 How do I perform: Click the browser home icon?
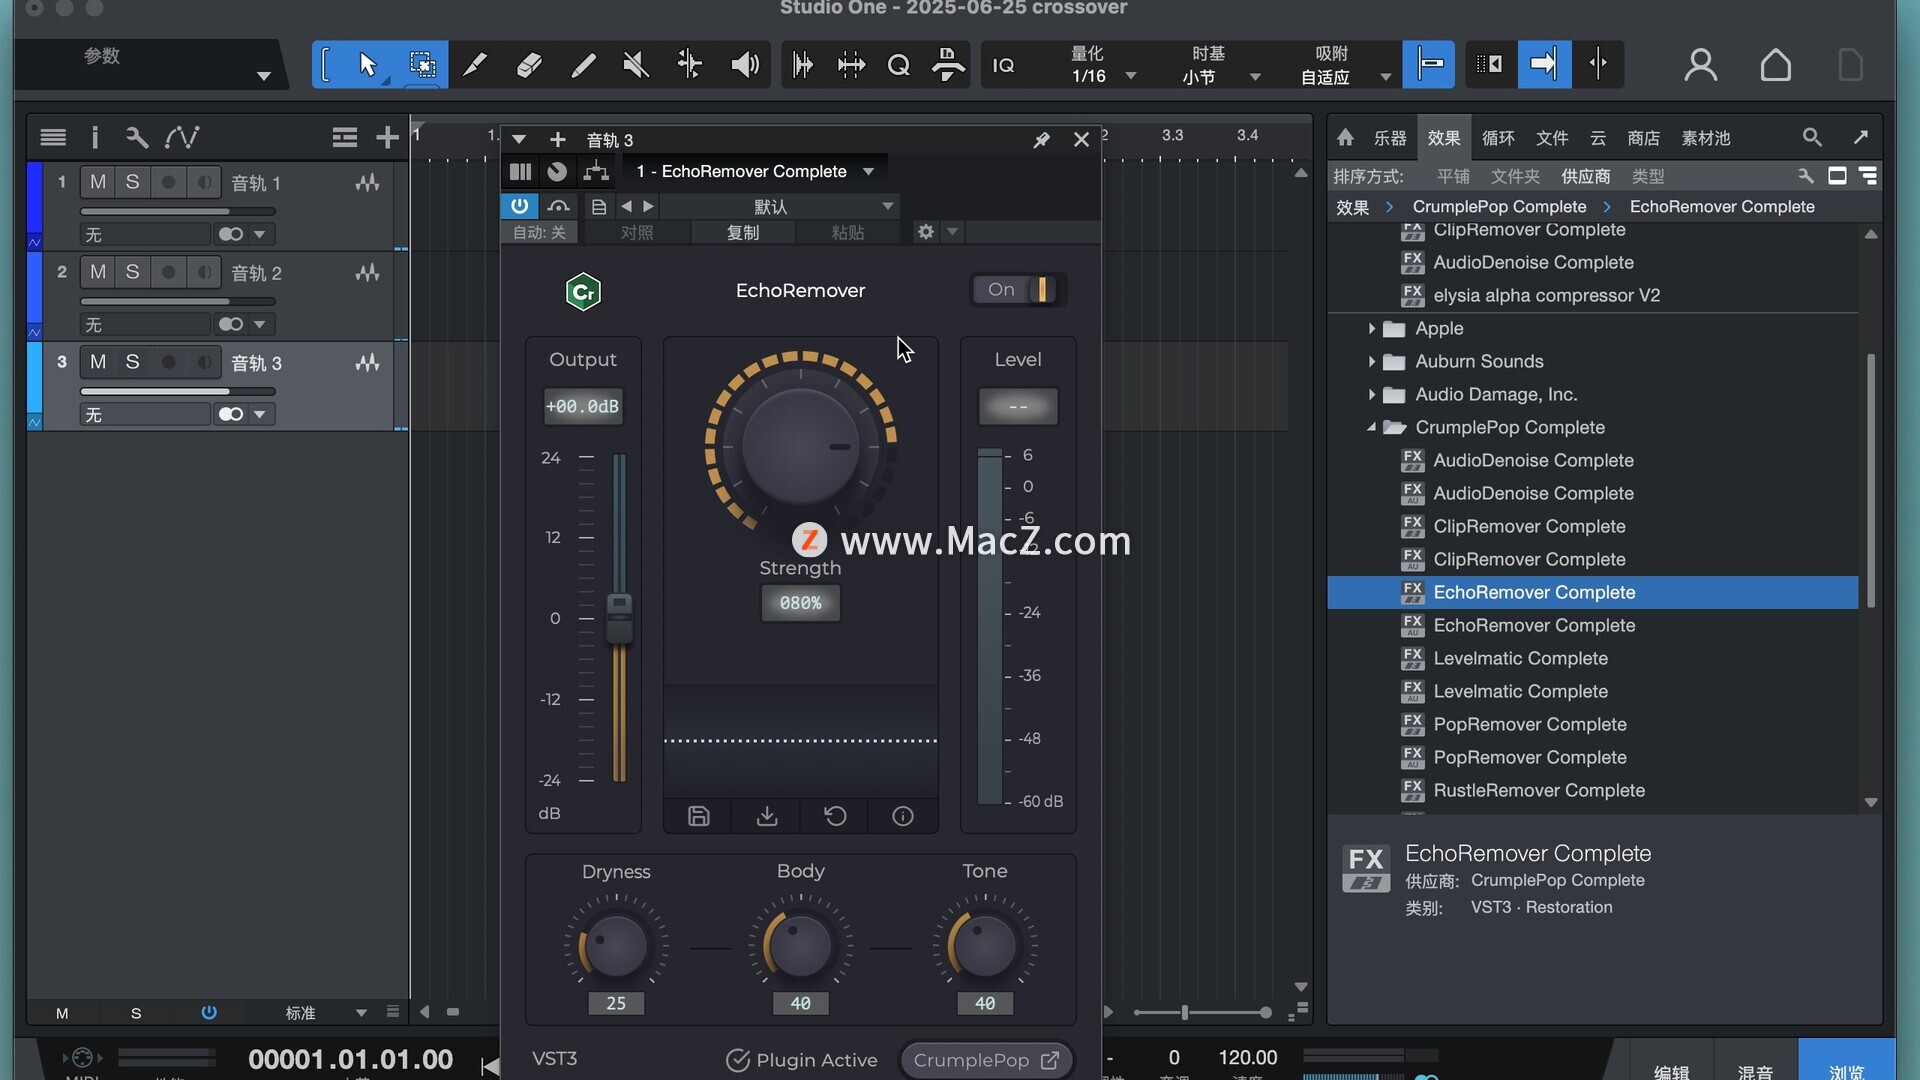click(1345, 137)
